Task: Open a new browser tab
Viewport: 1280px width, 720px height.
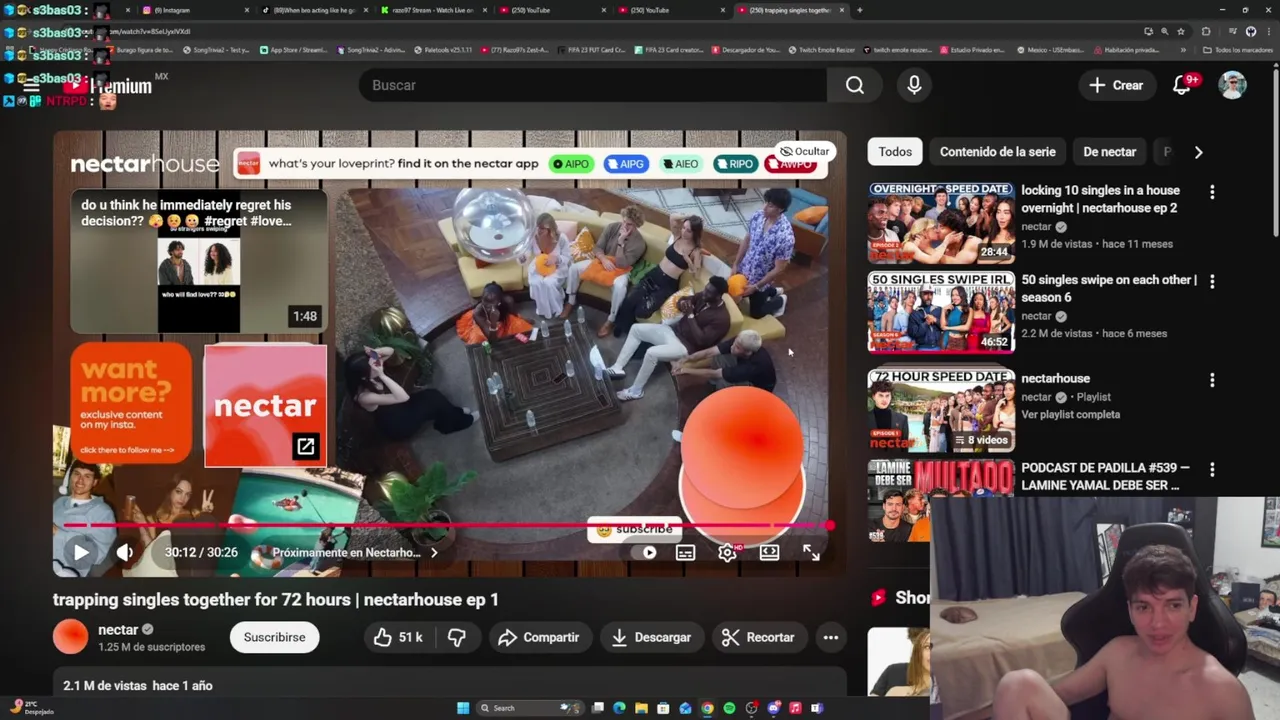Action: pyautogui.click(x=859, y=10)
